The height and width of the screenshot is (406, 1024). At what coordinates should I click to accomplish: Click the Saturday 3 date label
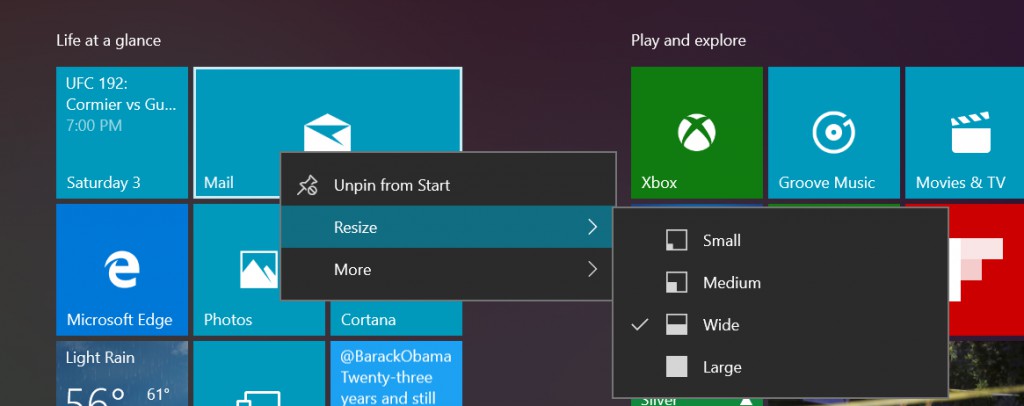click(103, 182)
